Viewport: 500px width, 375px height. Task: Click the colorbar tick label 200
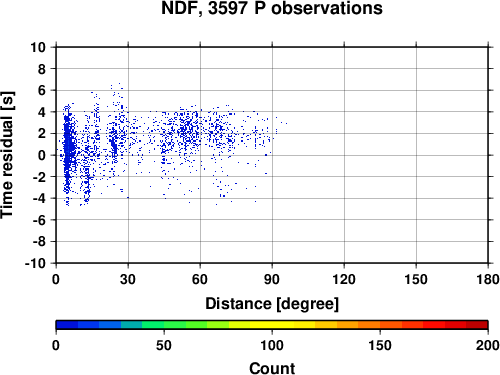[488, 345]
